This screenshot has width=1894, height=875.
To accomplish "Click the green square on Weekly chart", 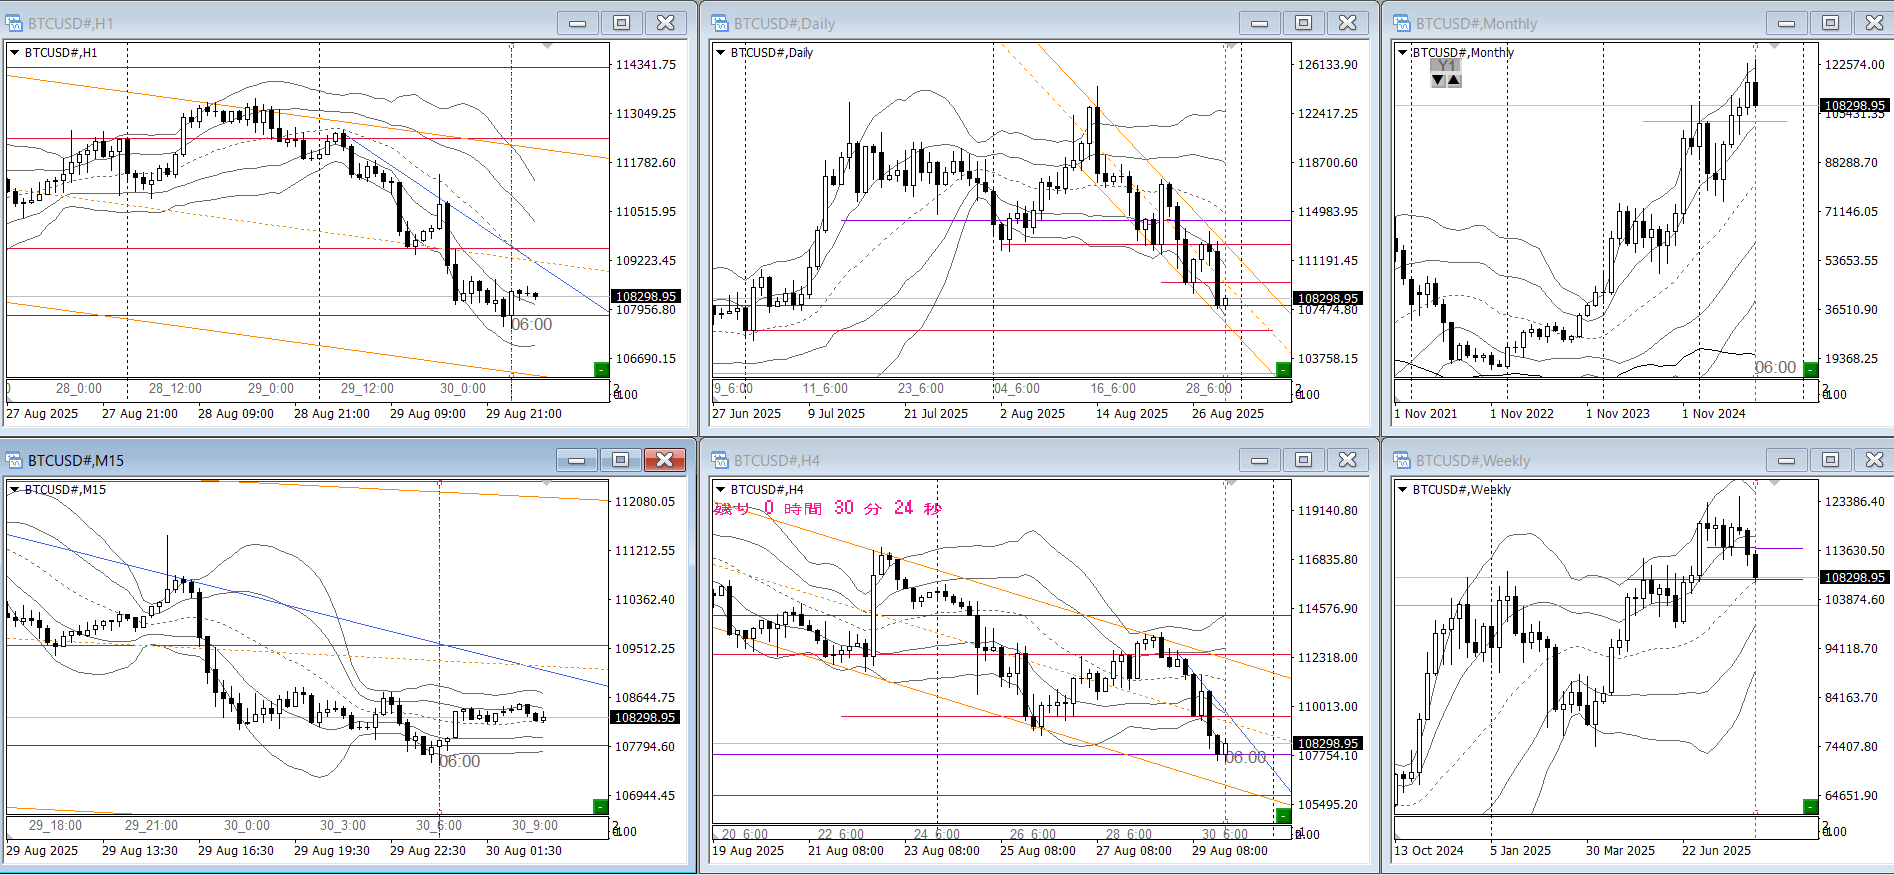I will click(1810, 806).
